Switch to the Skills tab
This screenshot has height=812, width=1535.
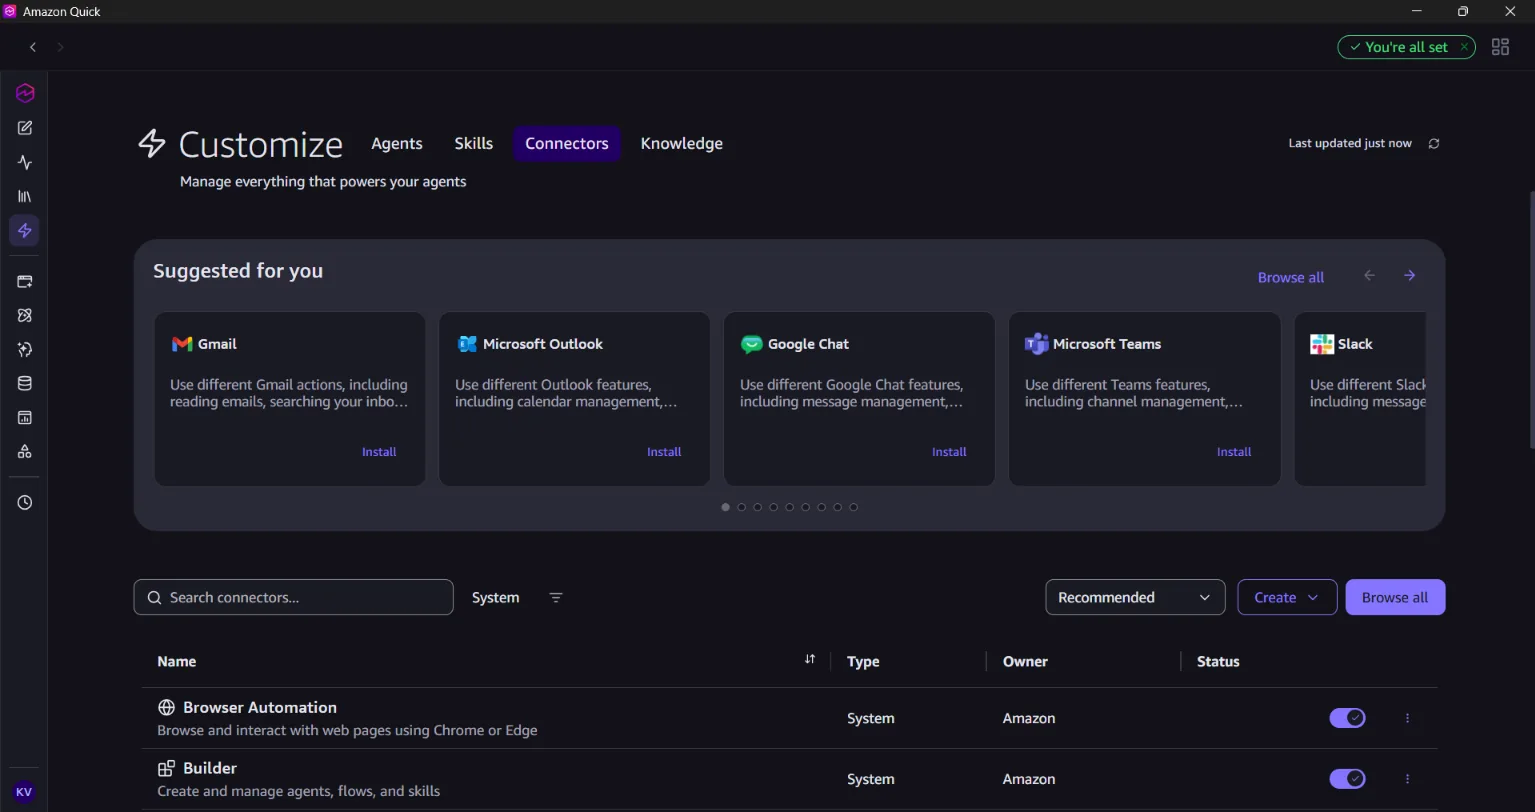coord(473,144)
